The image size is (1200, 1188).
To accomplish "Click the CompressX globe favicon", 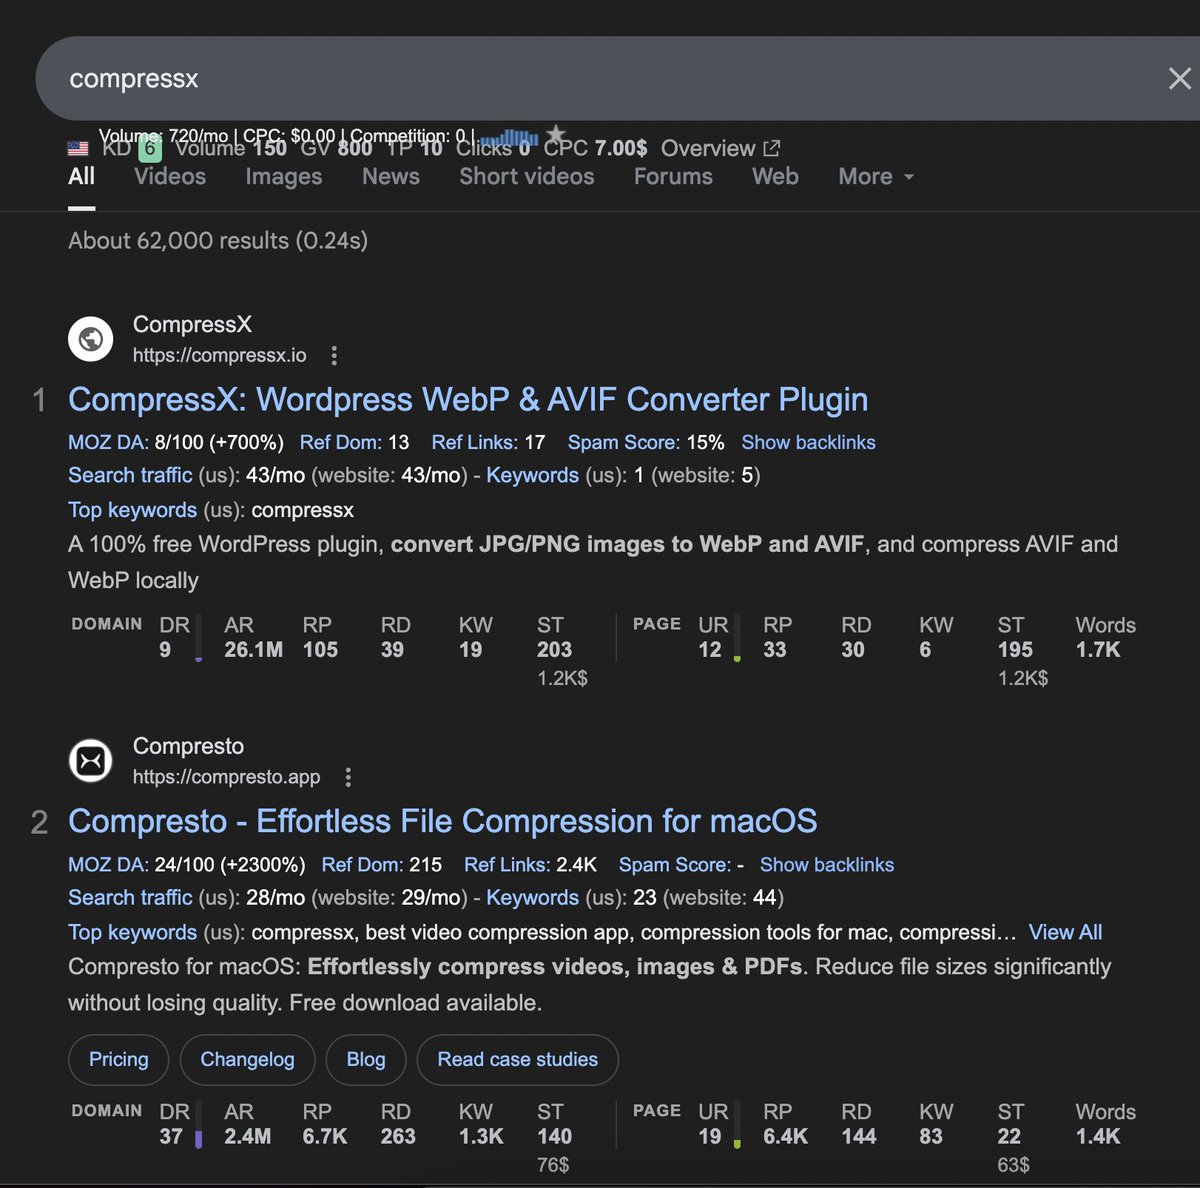I will tap(91, 339).
